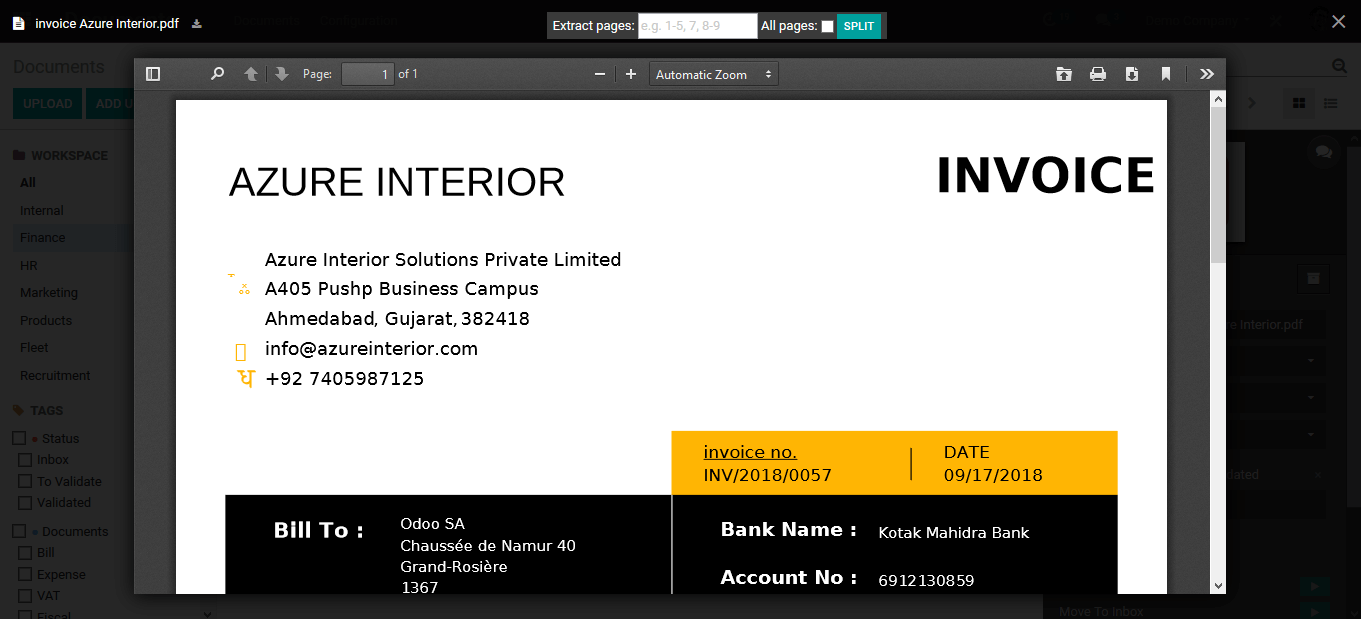Image resolution: width=1361 pixels, height=619 pixels.
Task: Click scrollbar up arrow in PDF viewer
Action: 1217,98
